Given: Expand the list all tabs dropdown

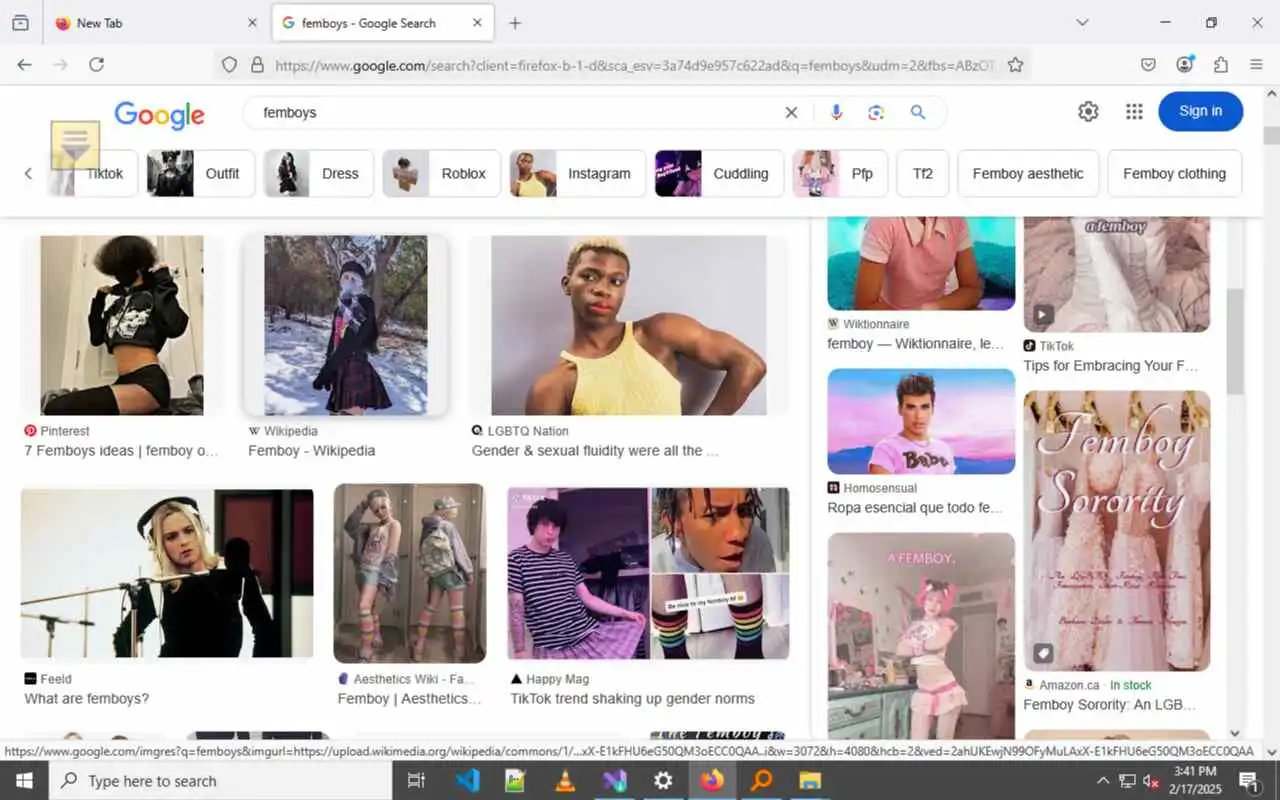Looking at the screenshot, I should point(1082,23).
